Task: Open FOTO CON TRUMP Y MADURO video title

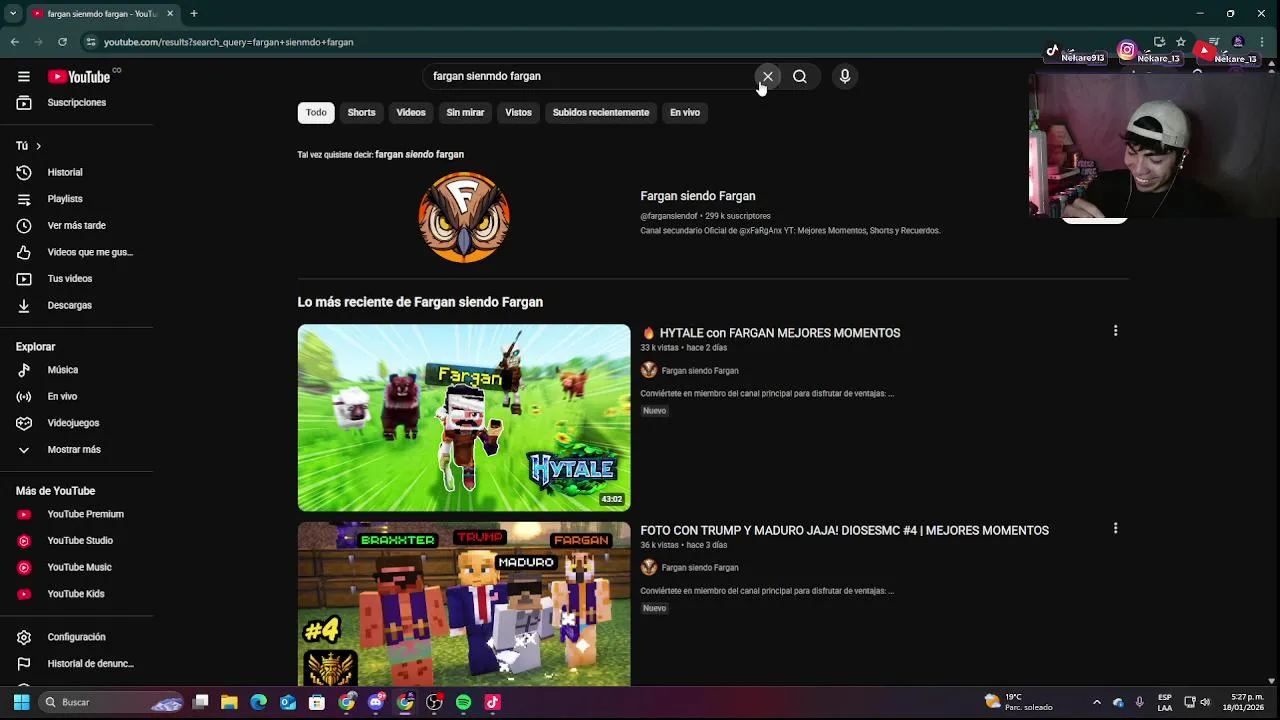Action: tap(844, 530)
